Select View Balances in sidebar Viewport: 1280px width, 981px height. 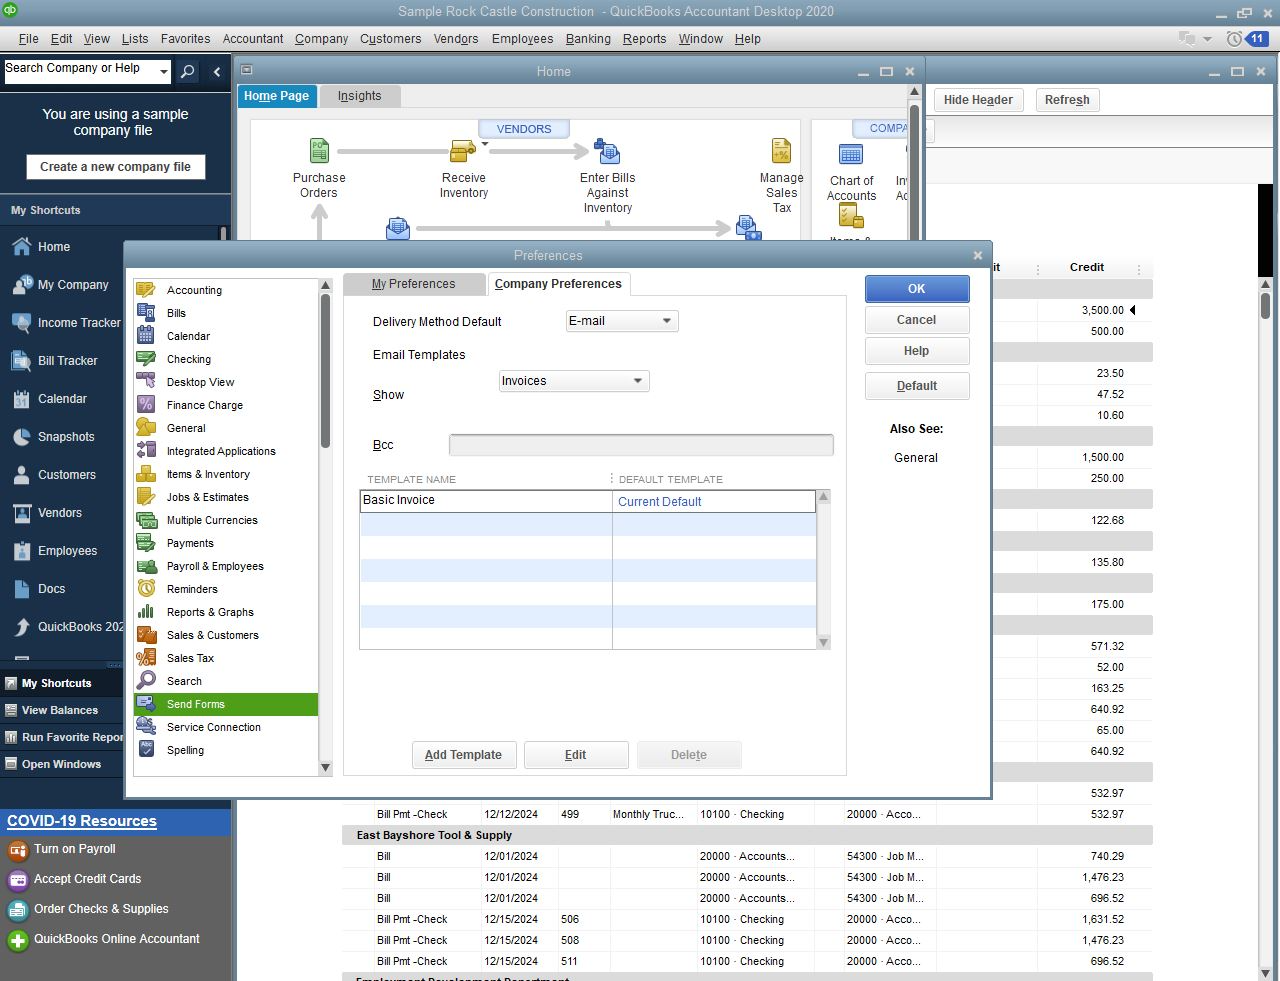[60, 710]
